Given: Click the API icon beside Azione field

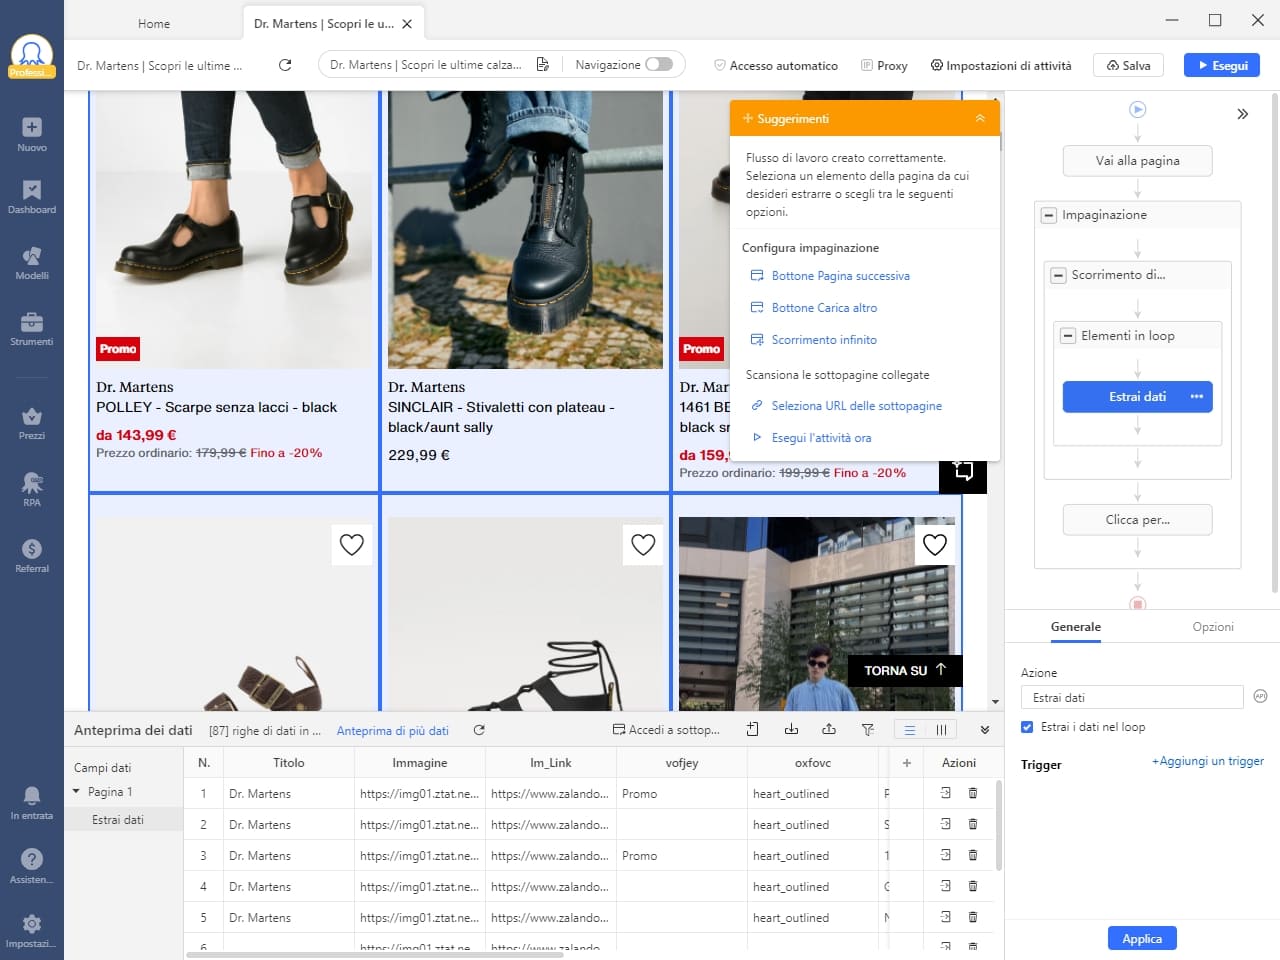Looking at the screenshot, I should click(x=1260, y=696).
